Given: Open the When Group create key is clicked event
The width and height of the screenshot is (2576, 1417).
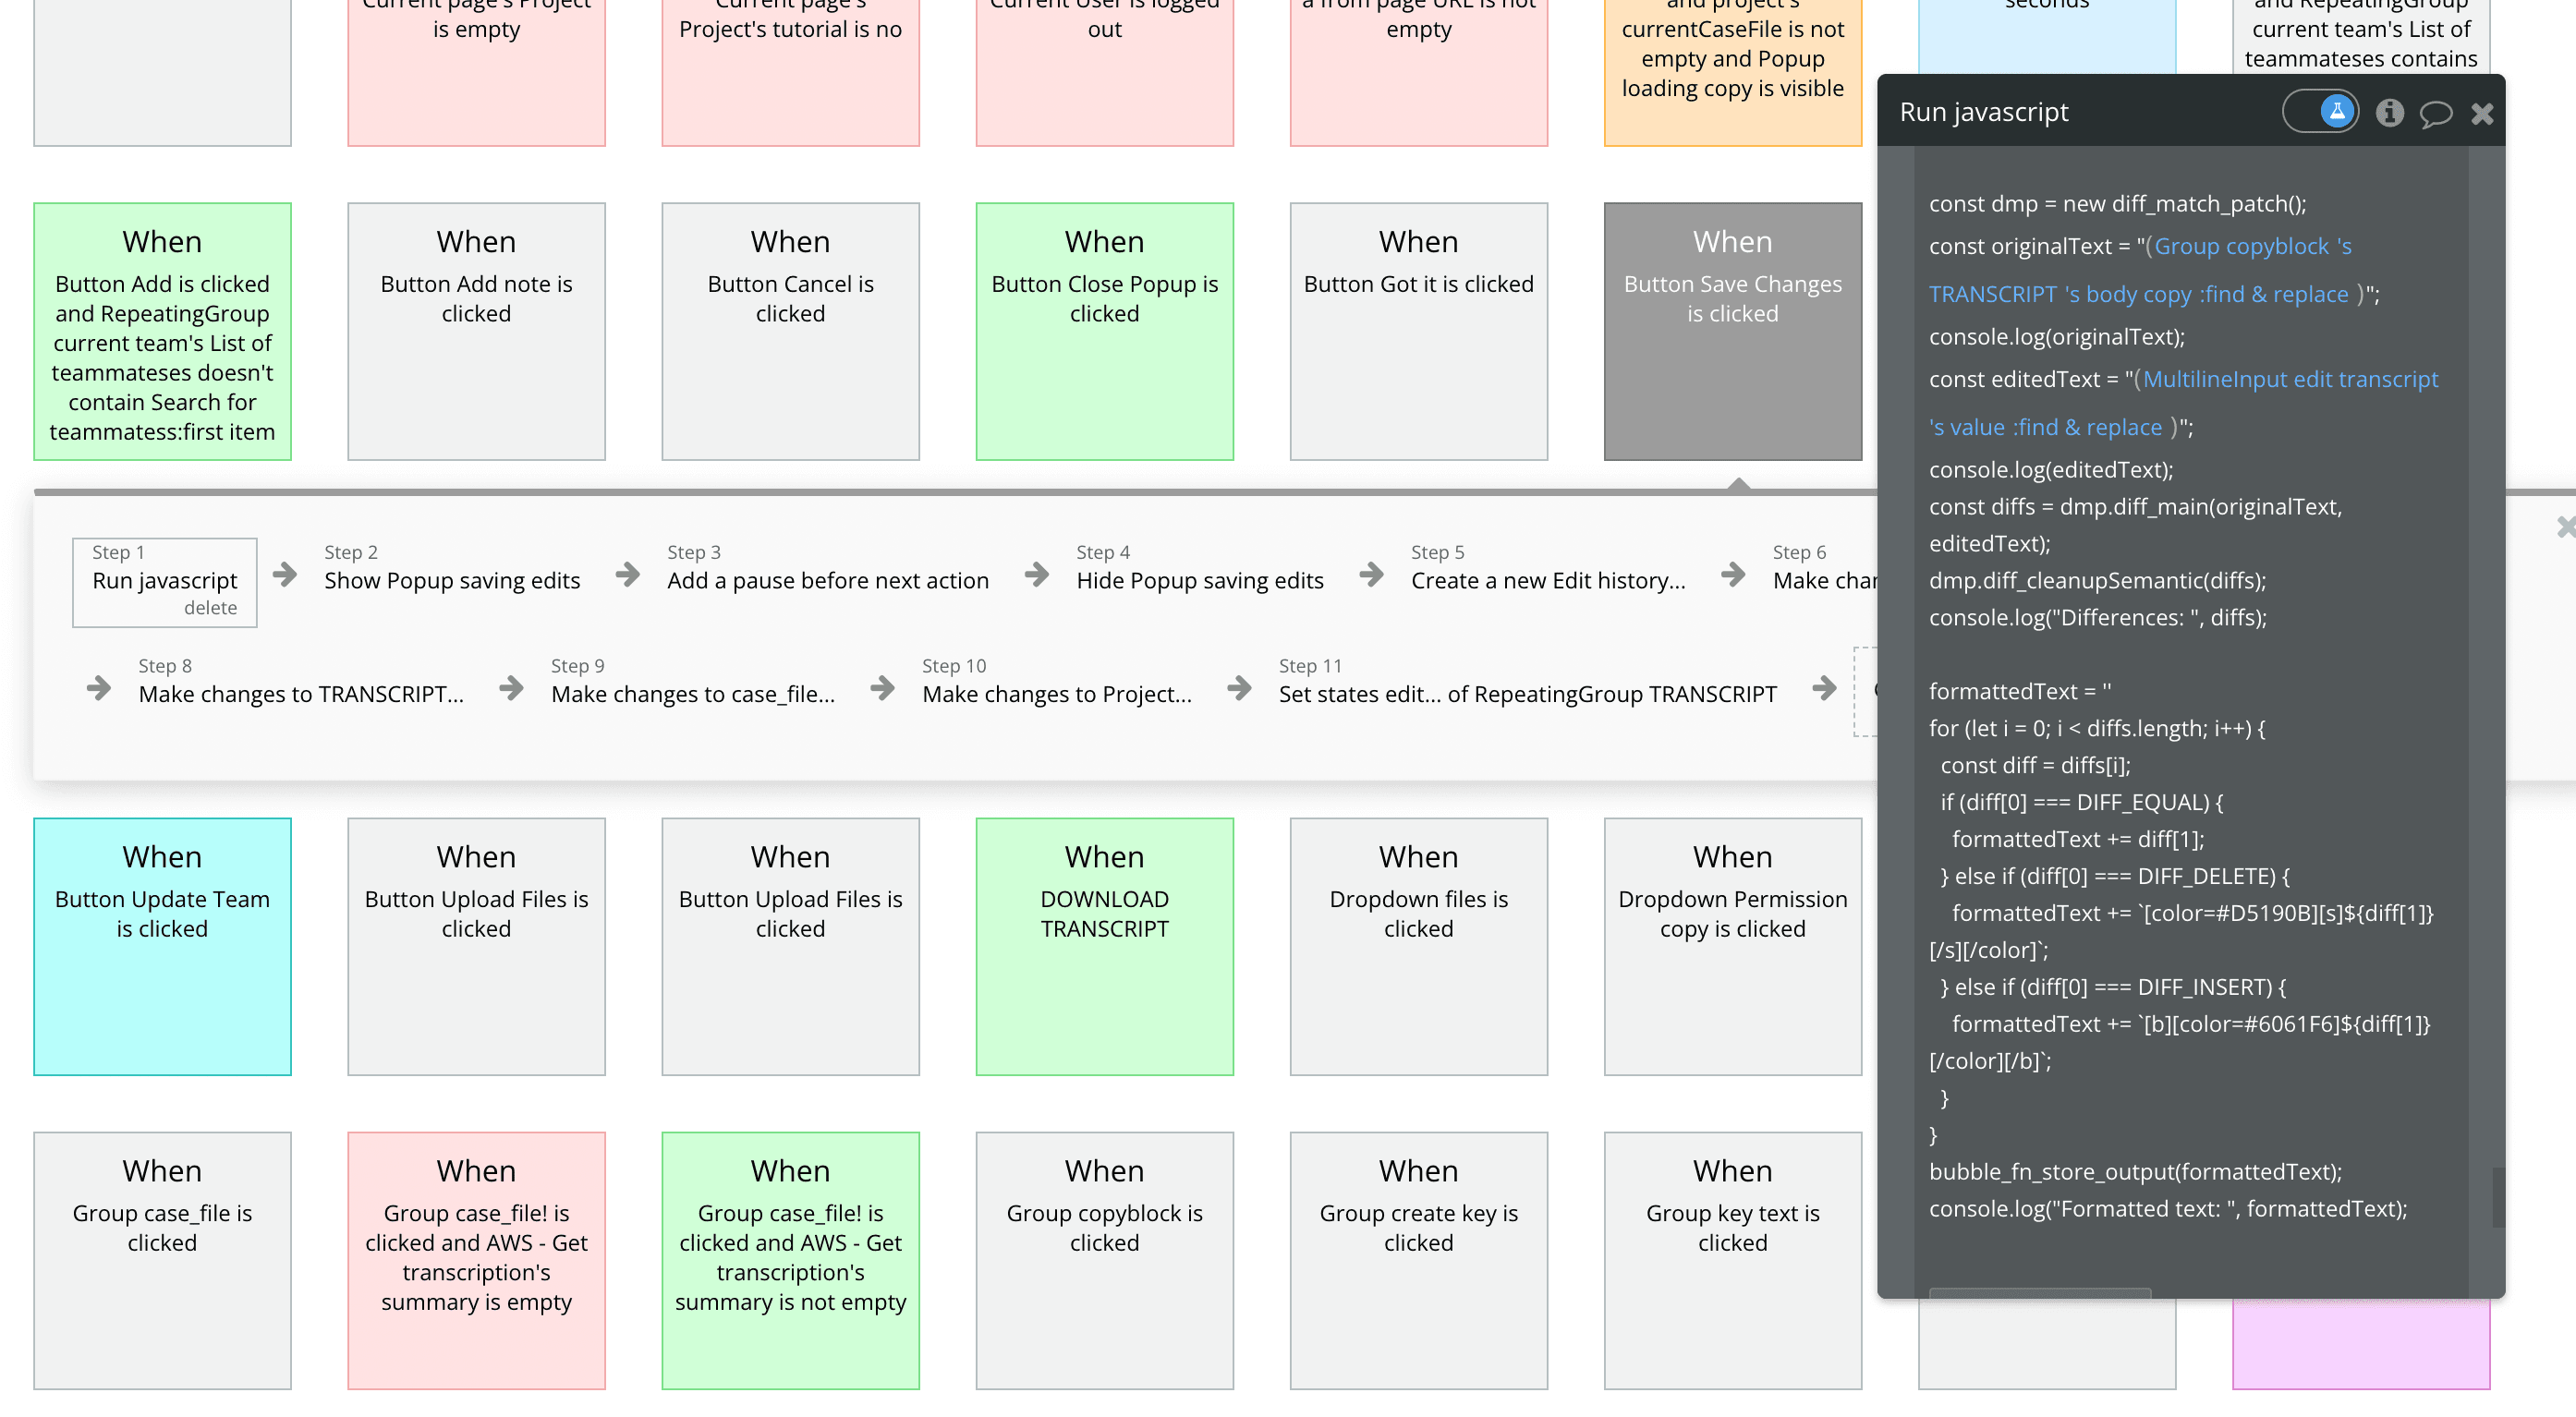Looking at the screenshot, I should pos(1418,1260).
